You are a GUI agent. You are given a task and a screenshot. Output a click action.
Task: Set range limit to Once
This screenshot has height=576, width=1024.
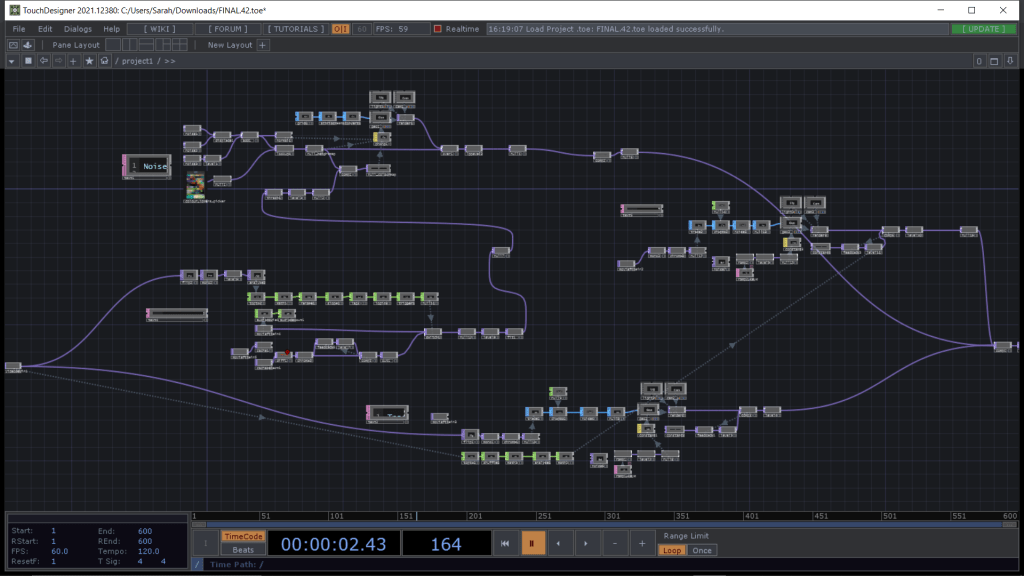click(x=702, y=550)
